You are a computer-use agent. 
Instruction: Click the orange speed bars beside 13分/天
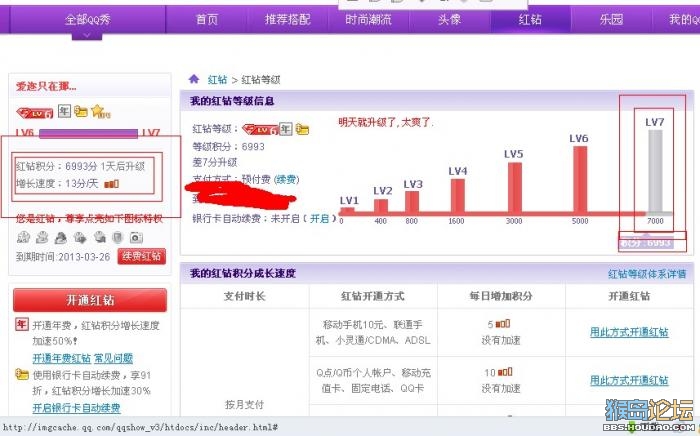[111, 184]
